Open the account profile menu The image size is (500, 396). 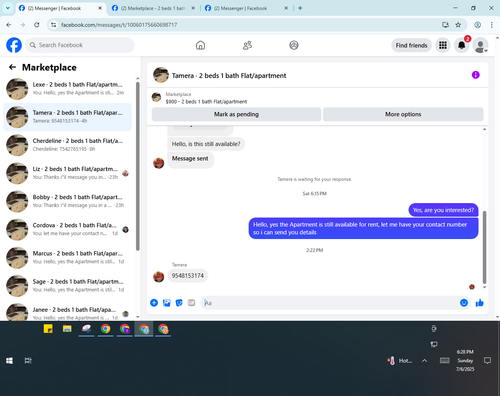pyautogui.click(x=480, y=45)
